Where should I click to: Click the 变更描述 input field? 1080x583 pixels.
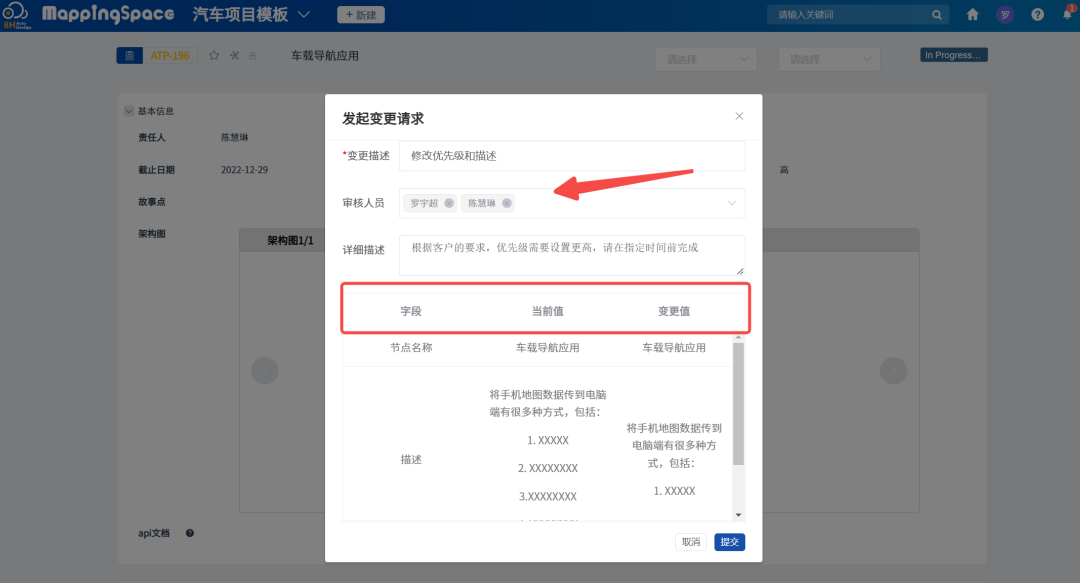(x=571, y=156)
